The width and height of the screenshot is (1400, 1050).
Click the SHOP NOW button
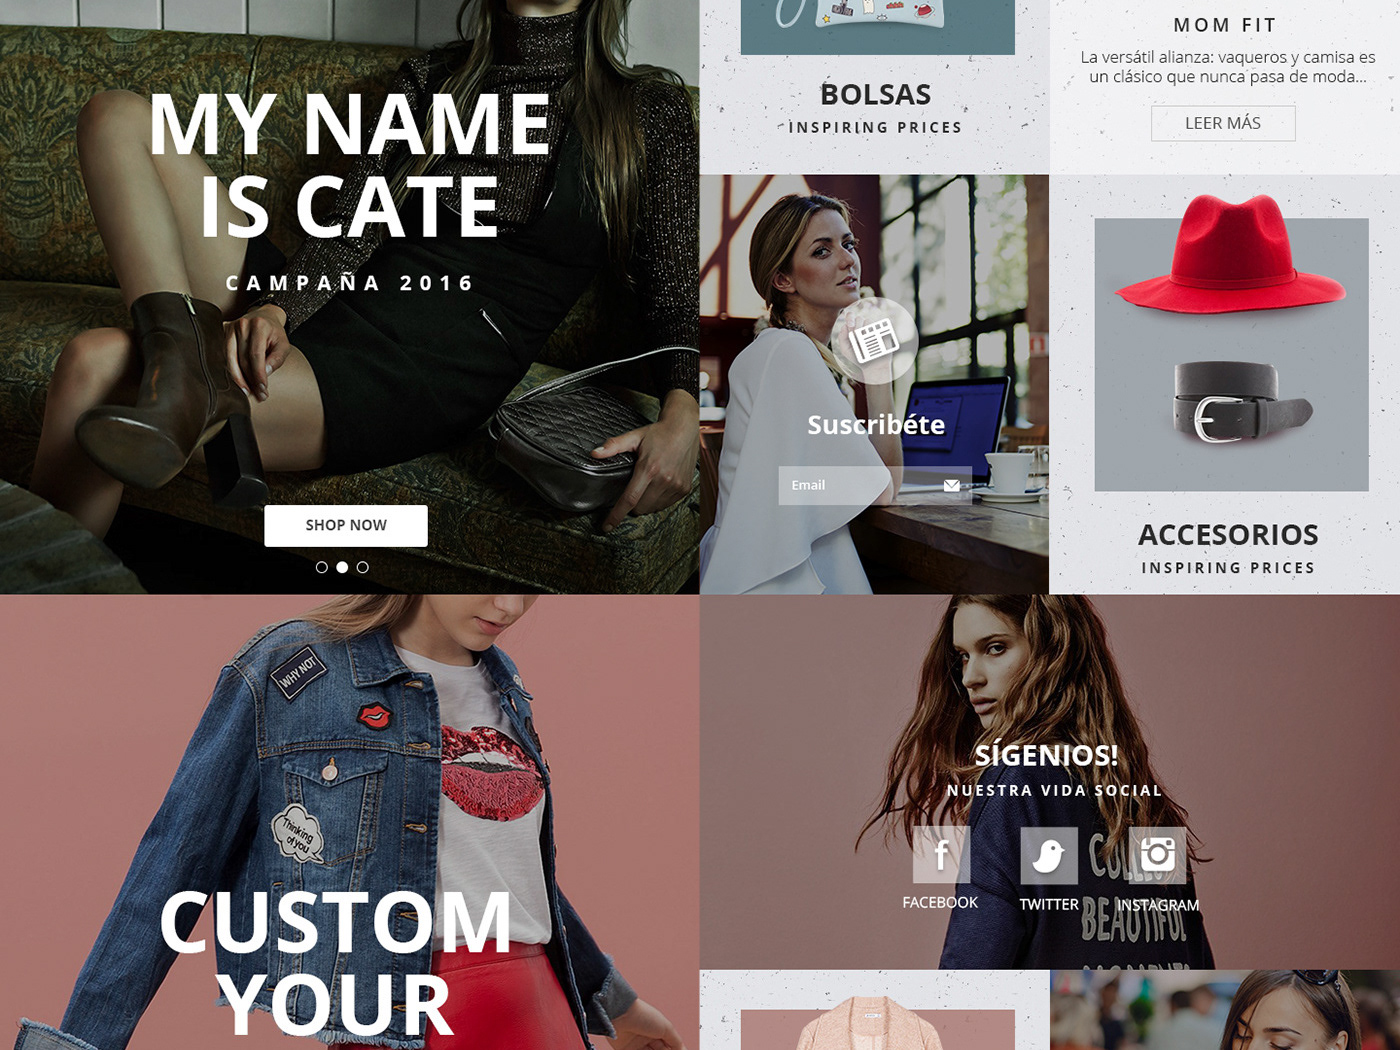click(346, 525)
